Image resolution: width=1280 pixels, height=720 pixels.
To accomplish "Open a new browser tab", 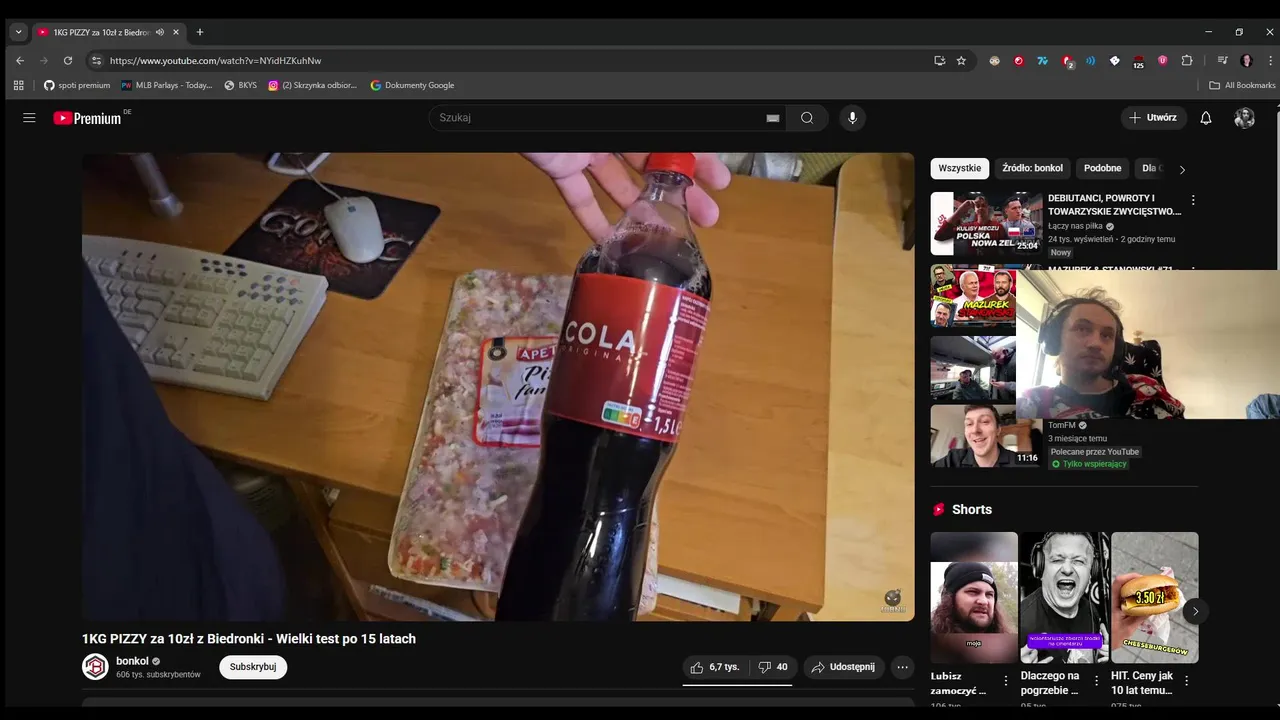I will click(199, 32).
